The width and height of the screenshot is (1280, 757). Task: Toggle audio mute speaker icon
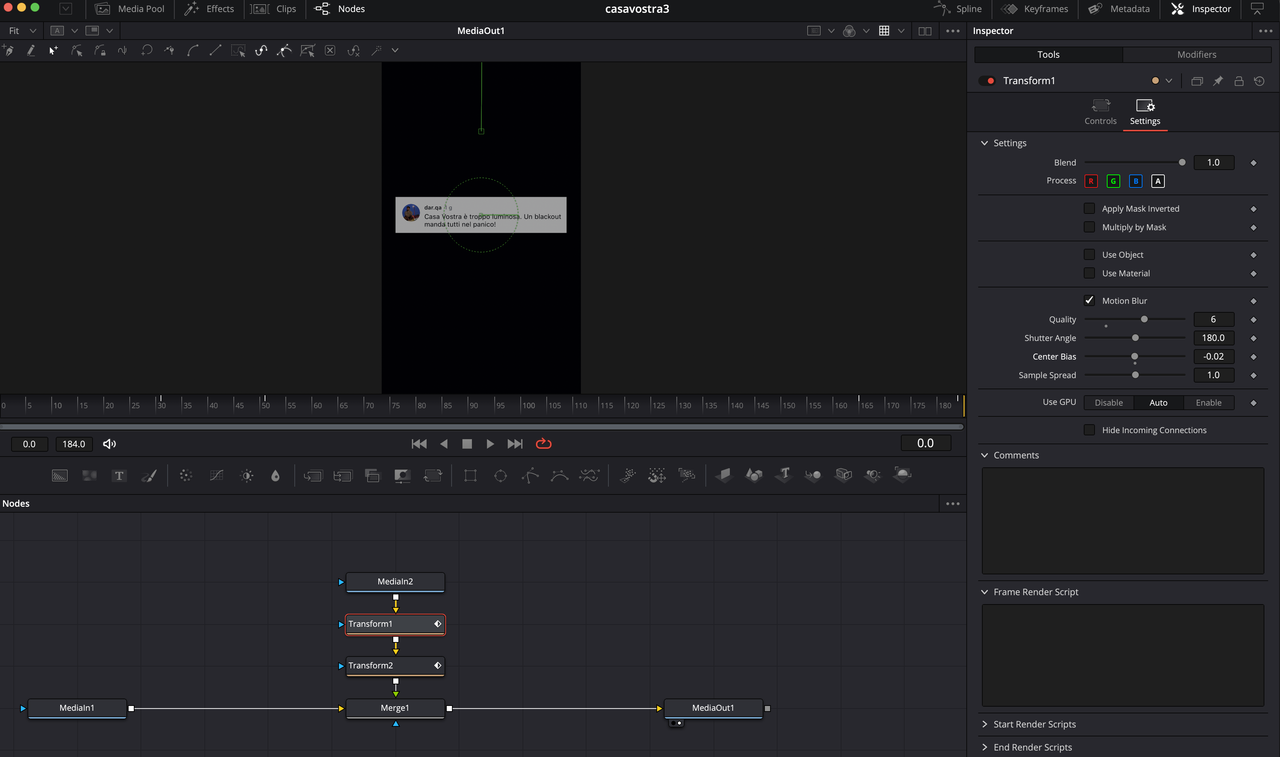point(110,444)
